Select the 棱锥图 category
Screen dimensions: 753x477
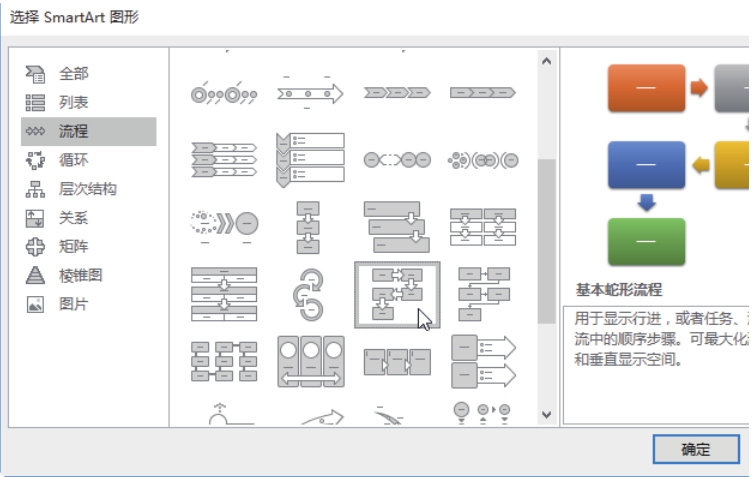pyautogui.click(x=88, y=275)
